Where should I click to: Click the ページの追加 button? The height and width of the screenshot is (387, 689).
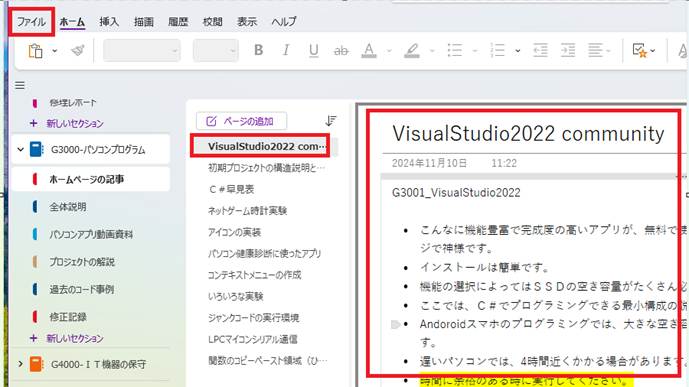click(x=242, y=121)
